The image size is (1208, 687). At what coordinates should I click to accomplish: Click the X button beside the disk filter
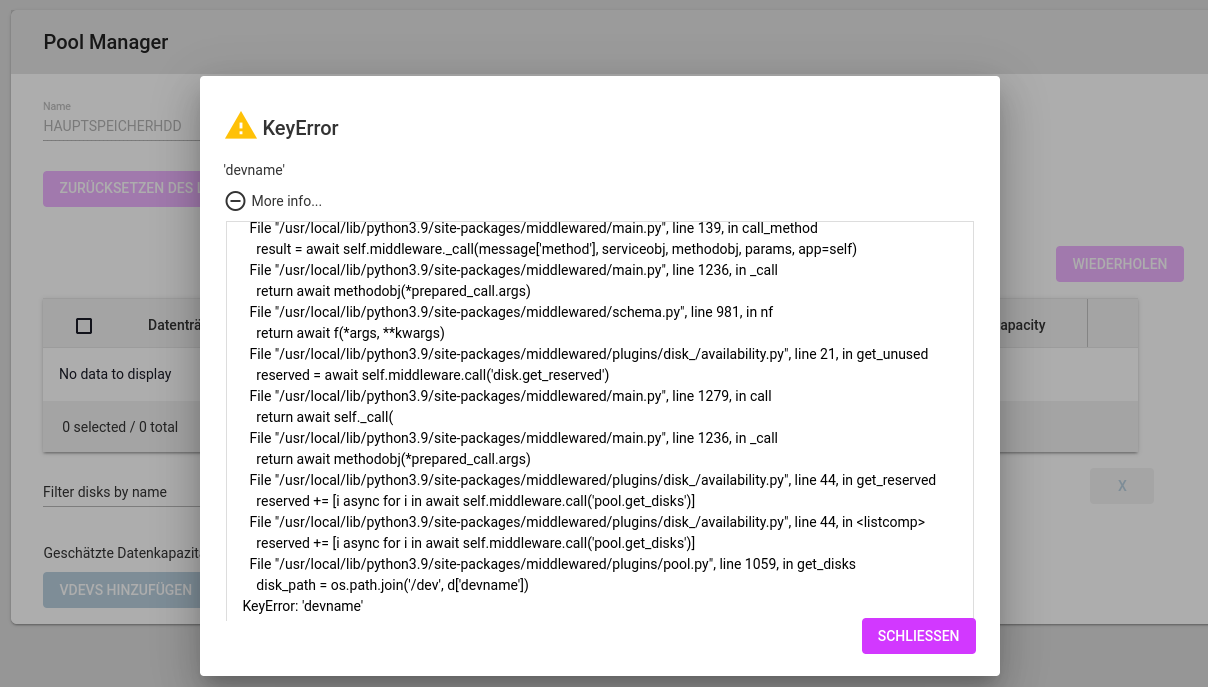(x=1121, y=486)
